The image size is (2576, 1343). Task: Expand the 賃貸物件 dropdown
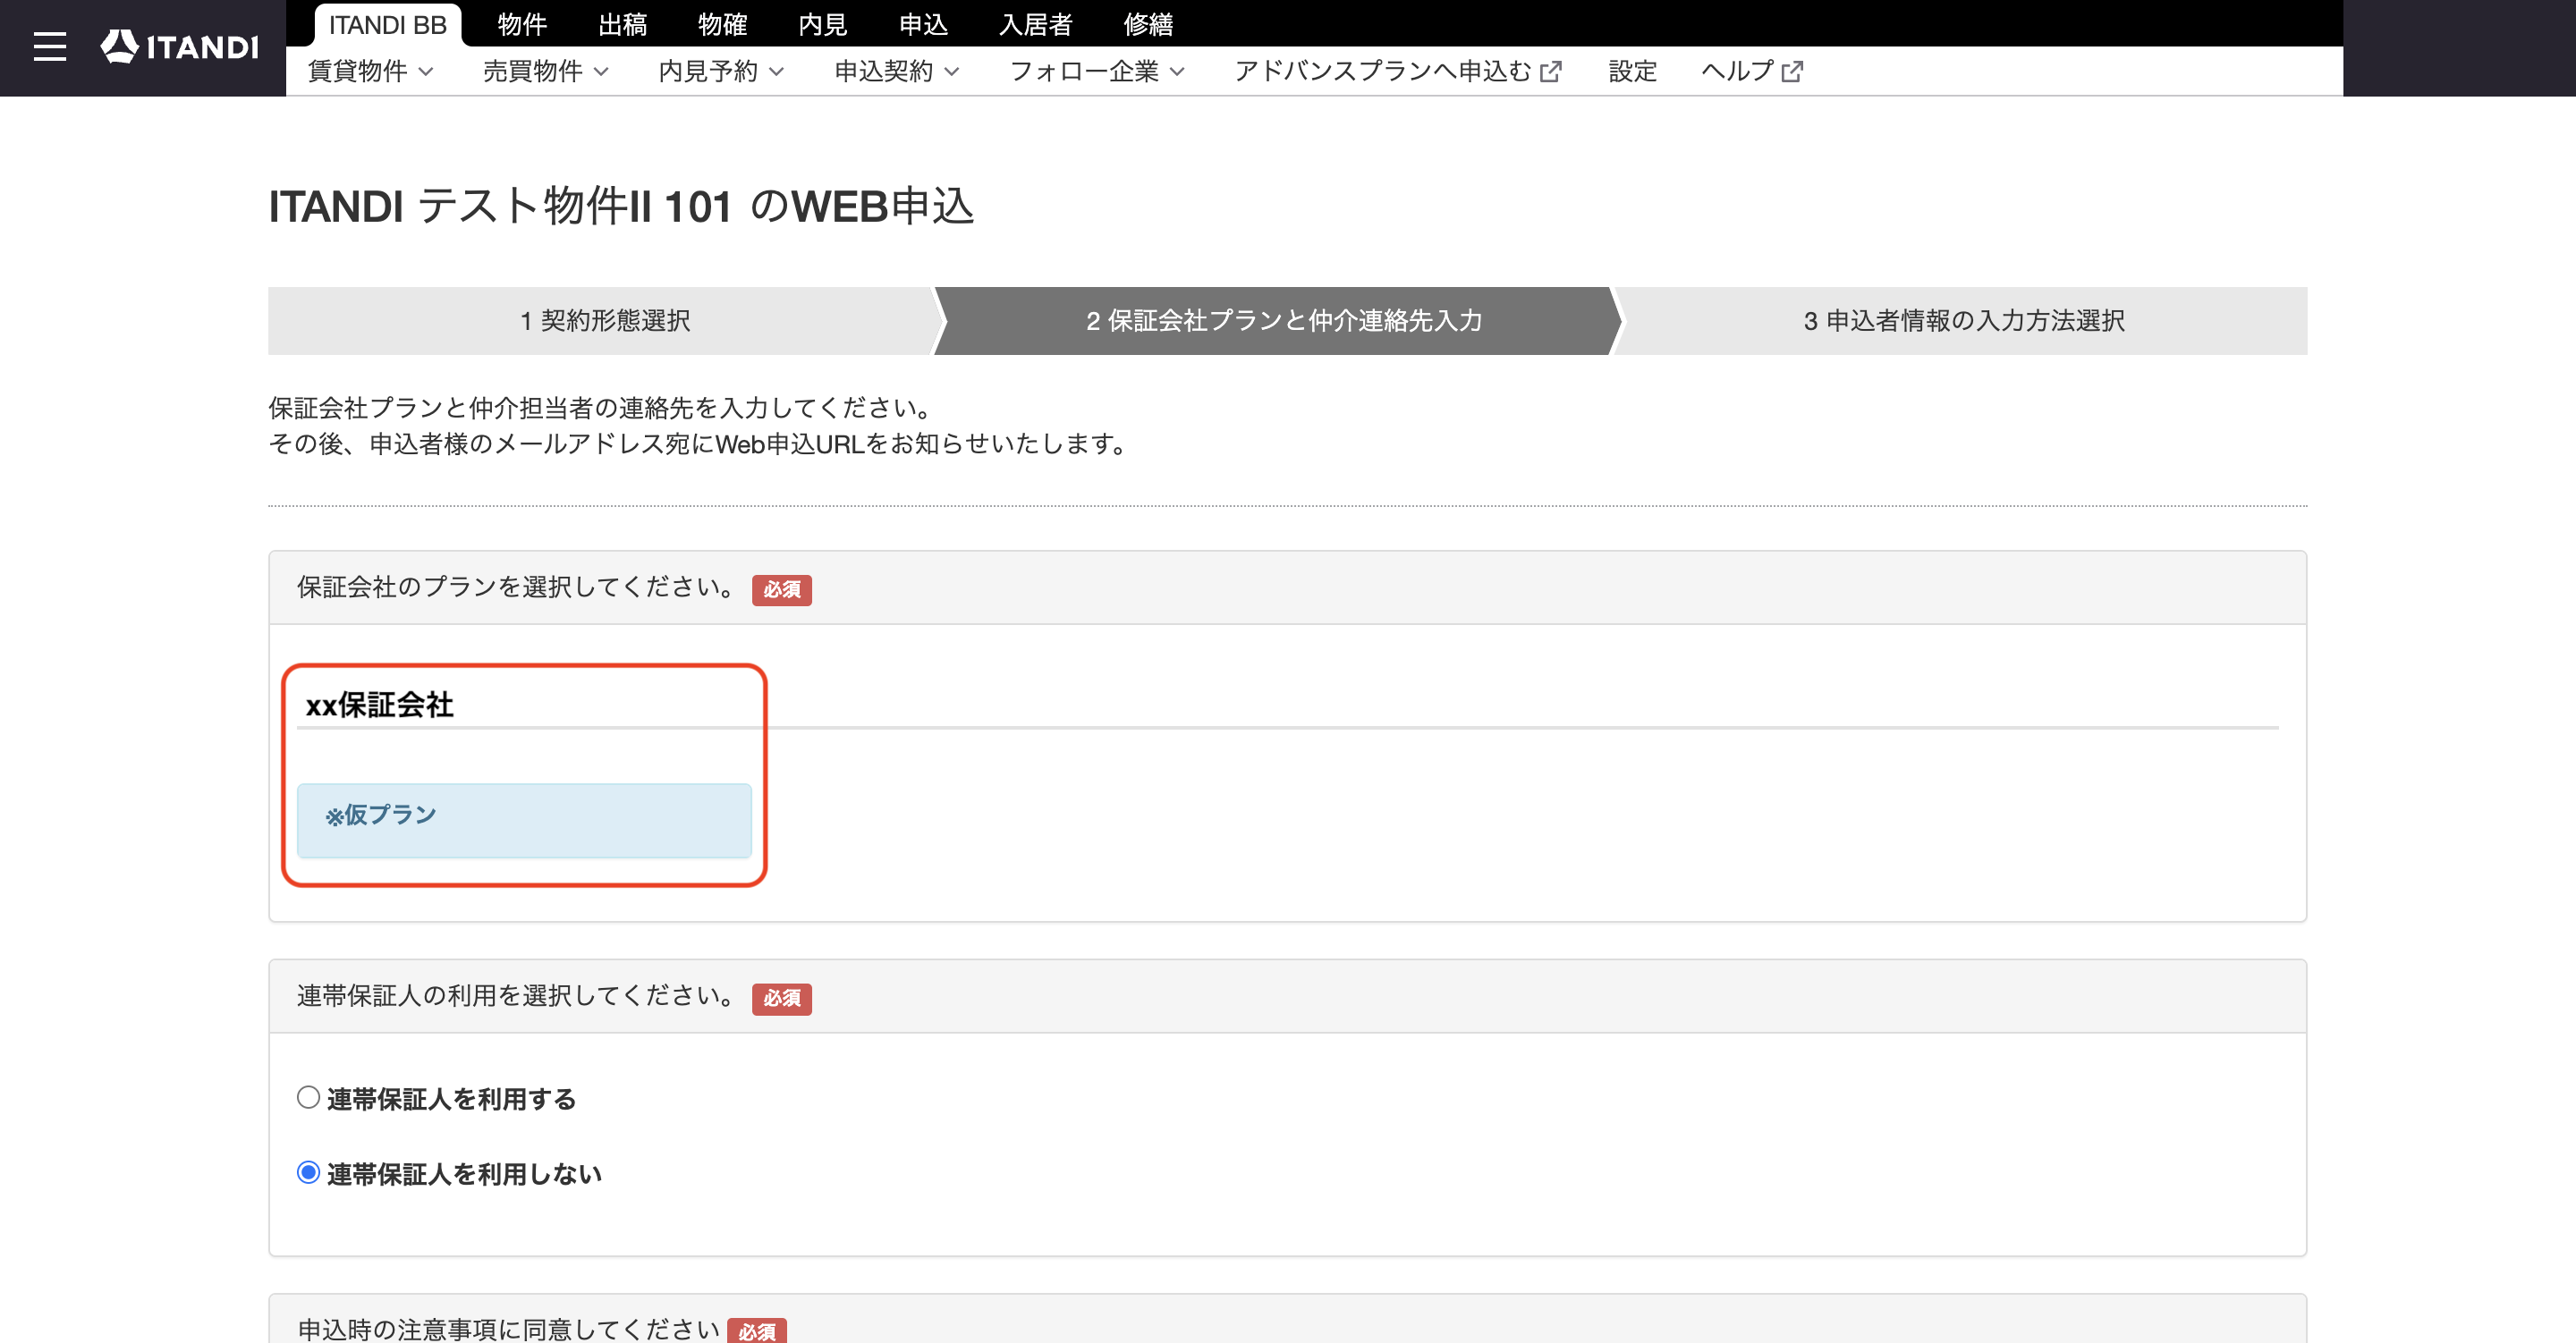370,72
